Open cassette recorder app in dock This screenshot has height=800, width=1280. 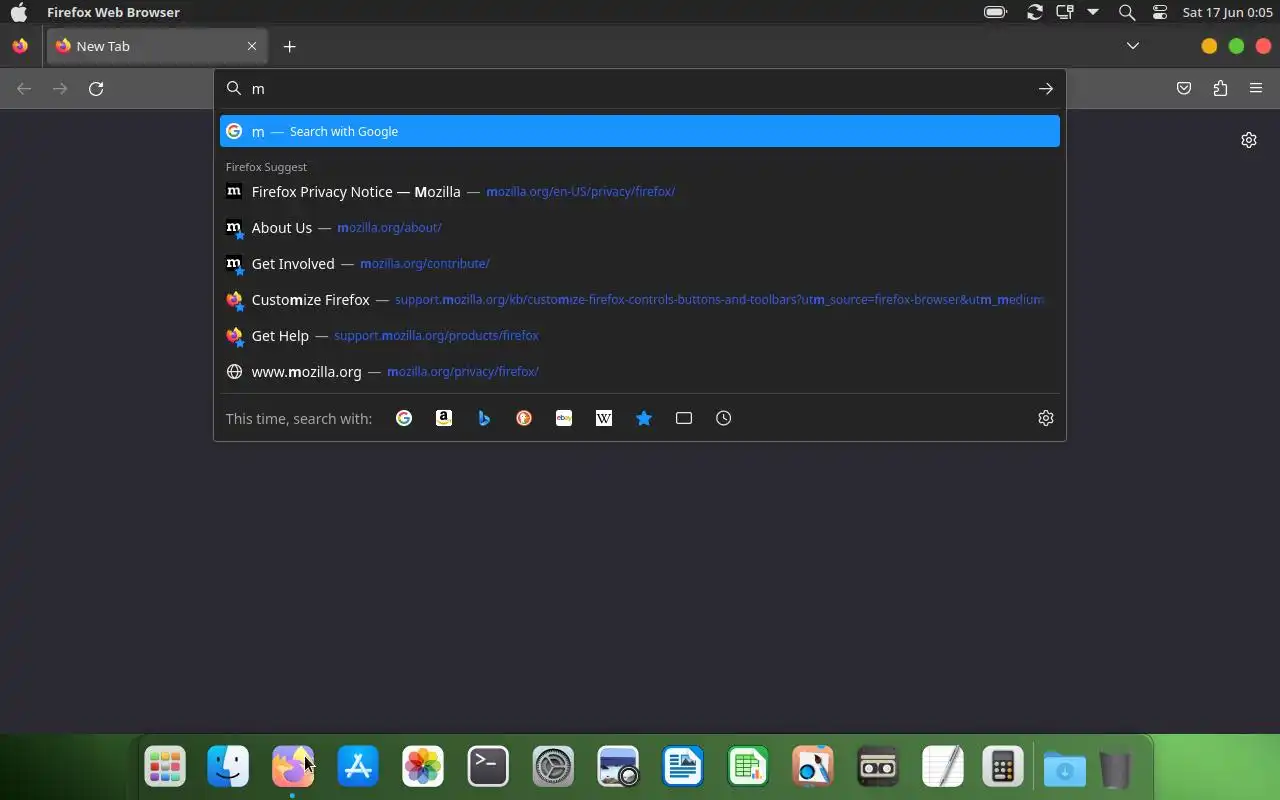[878, 767]
